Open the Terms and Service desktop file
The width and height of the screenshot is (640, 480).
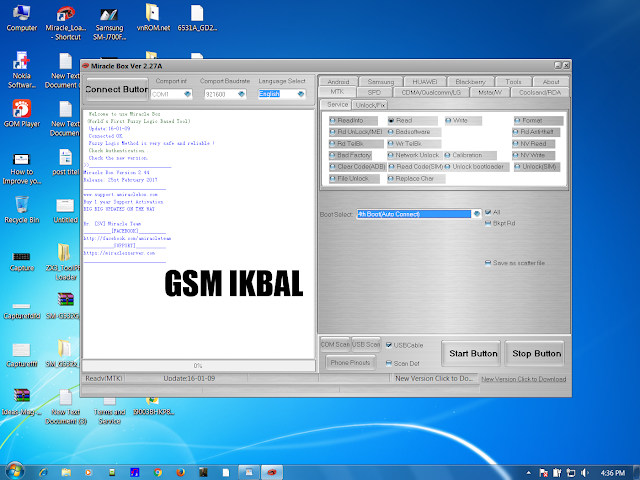coord(109,411)
